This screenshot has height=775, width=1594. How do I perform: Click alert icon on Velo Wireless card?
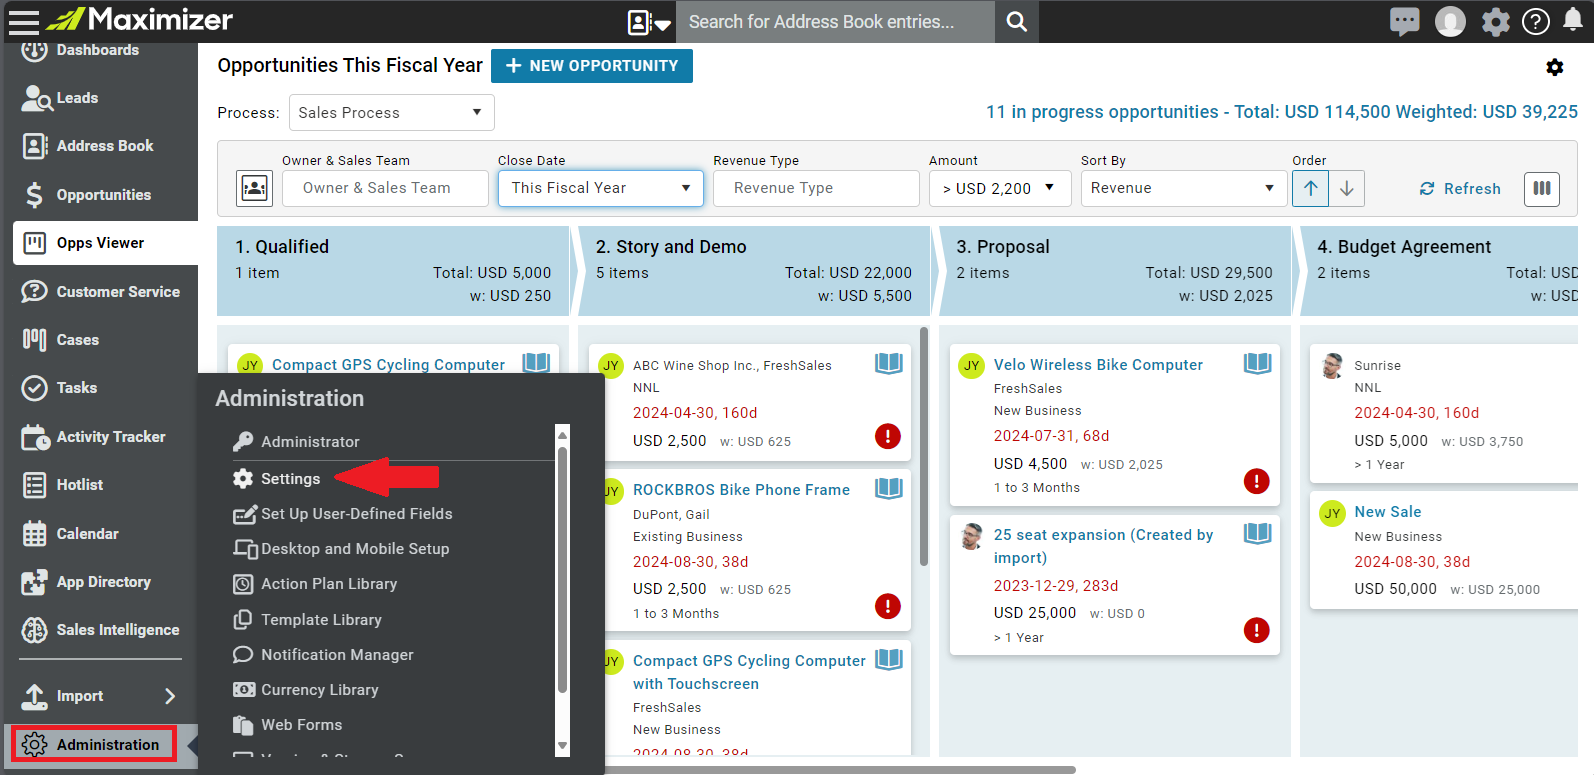point(1256,481)
